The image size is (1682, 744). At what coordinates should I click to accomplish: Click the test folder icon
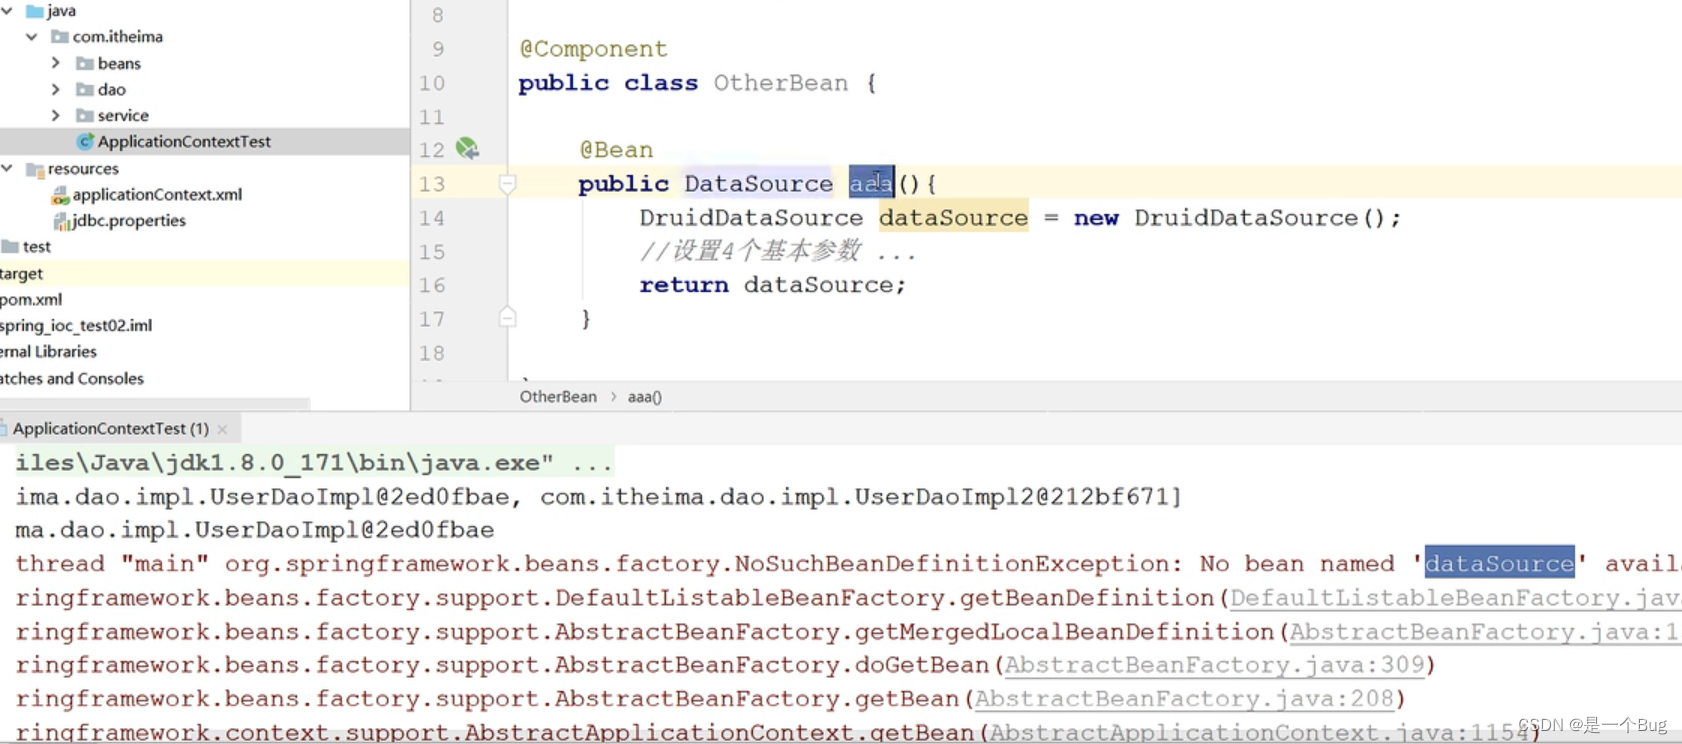10,247
